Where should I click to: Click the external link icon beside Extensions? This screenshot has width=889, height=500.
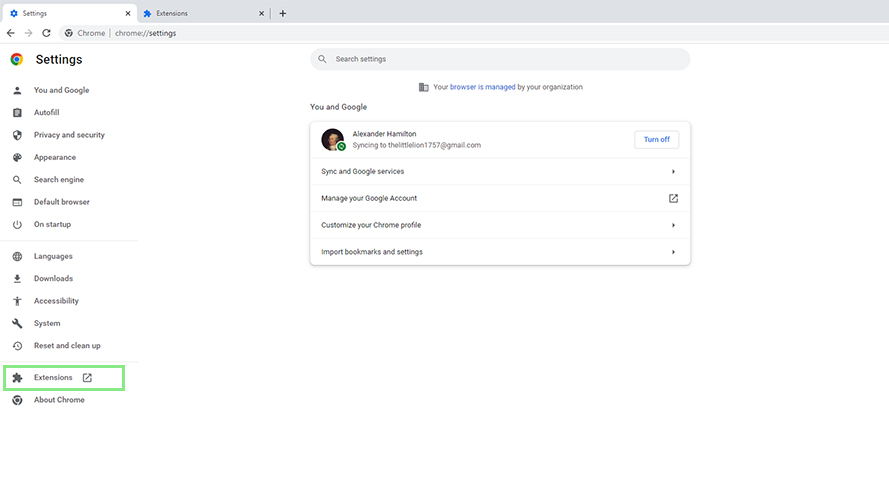87,378
